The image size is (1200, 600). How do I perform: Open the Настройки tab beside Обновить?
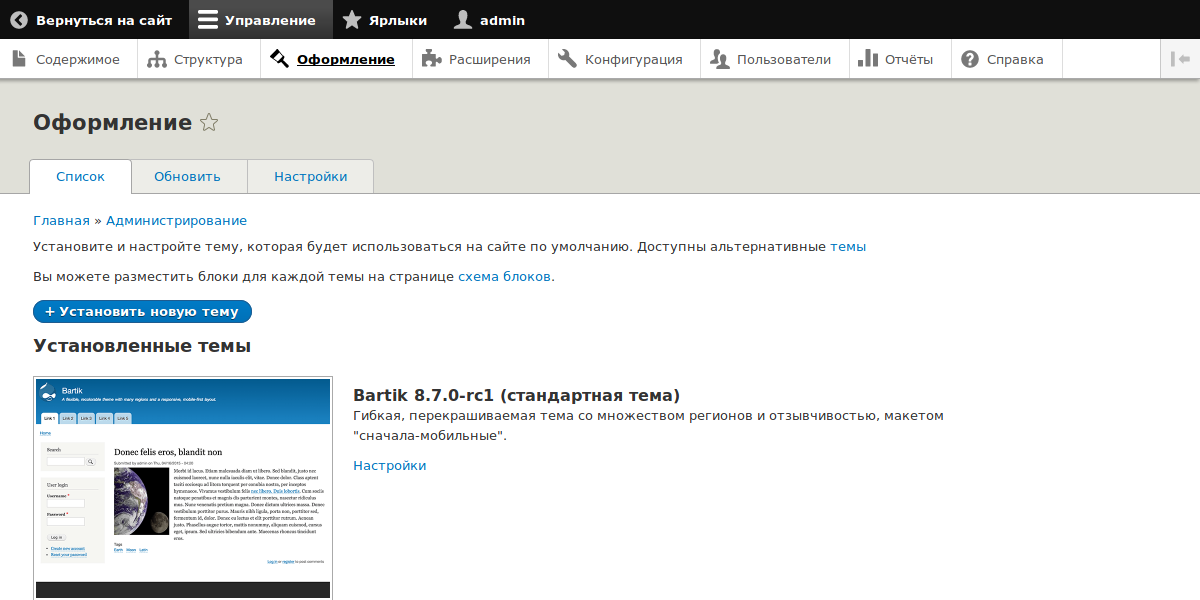tap(311, 177)
